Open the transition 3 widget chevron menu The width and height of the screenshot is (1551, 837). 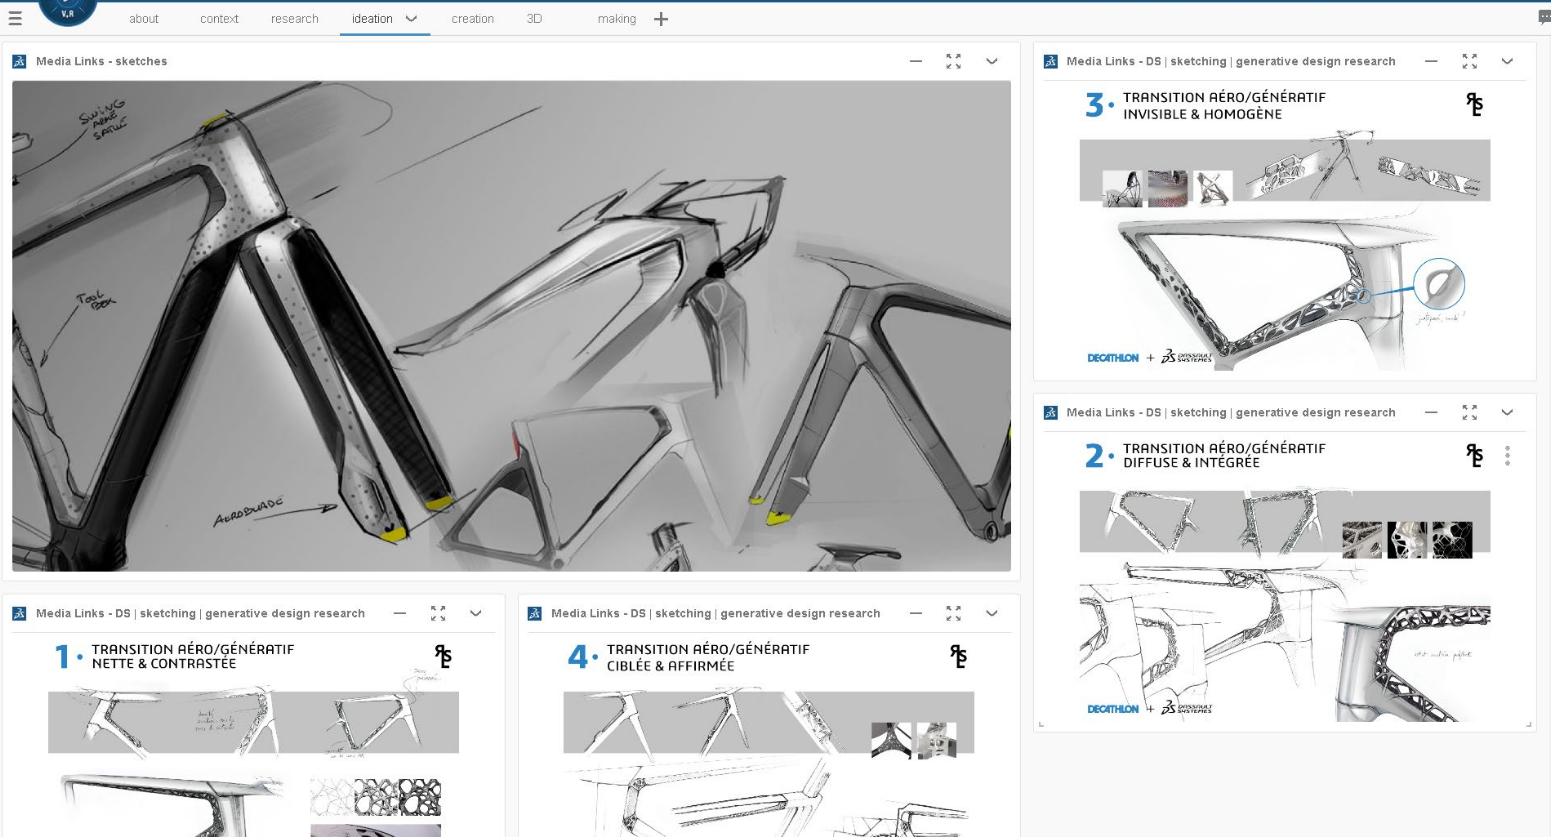pos(1507,61)
